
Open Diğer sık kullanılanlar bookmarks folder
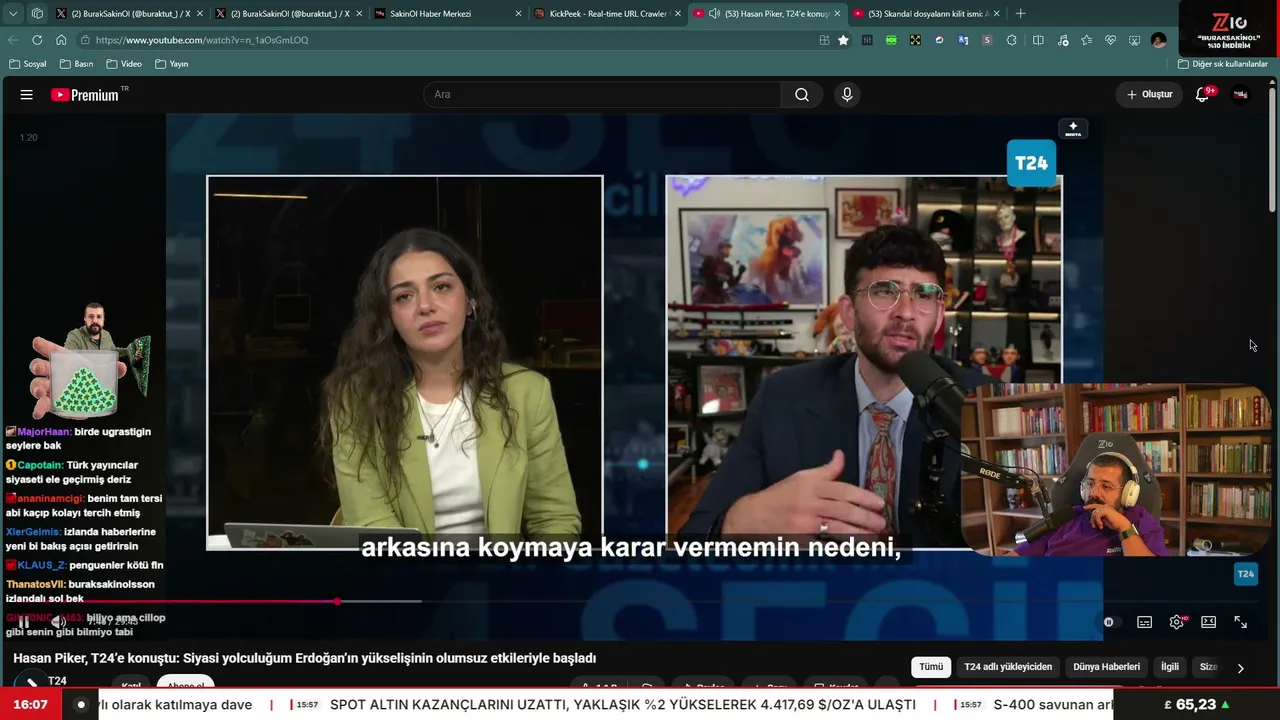pyautogui.click(x=1222, y=64)
